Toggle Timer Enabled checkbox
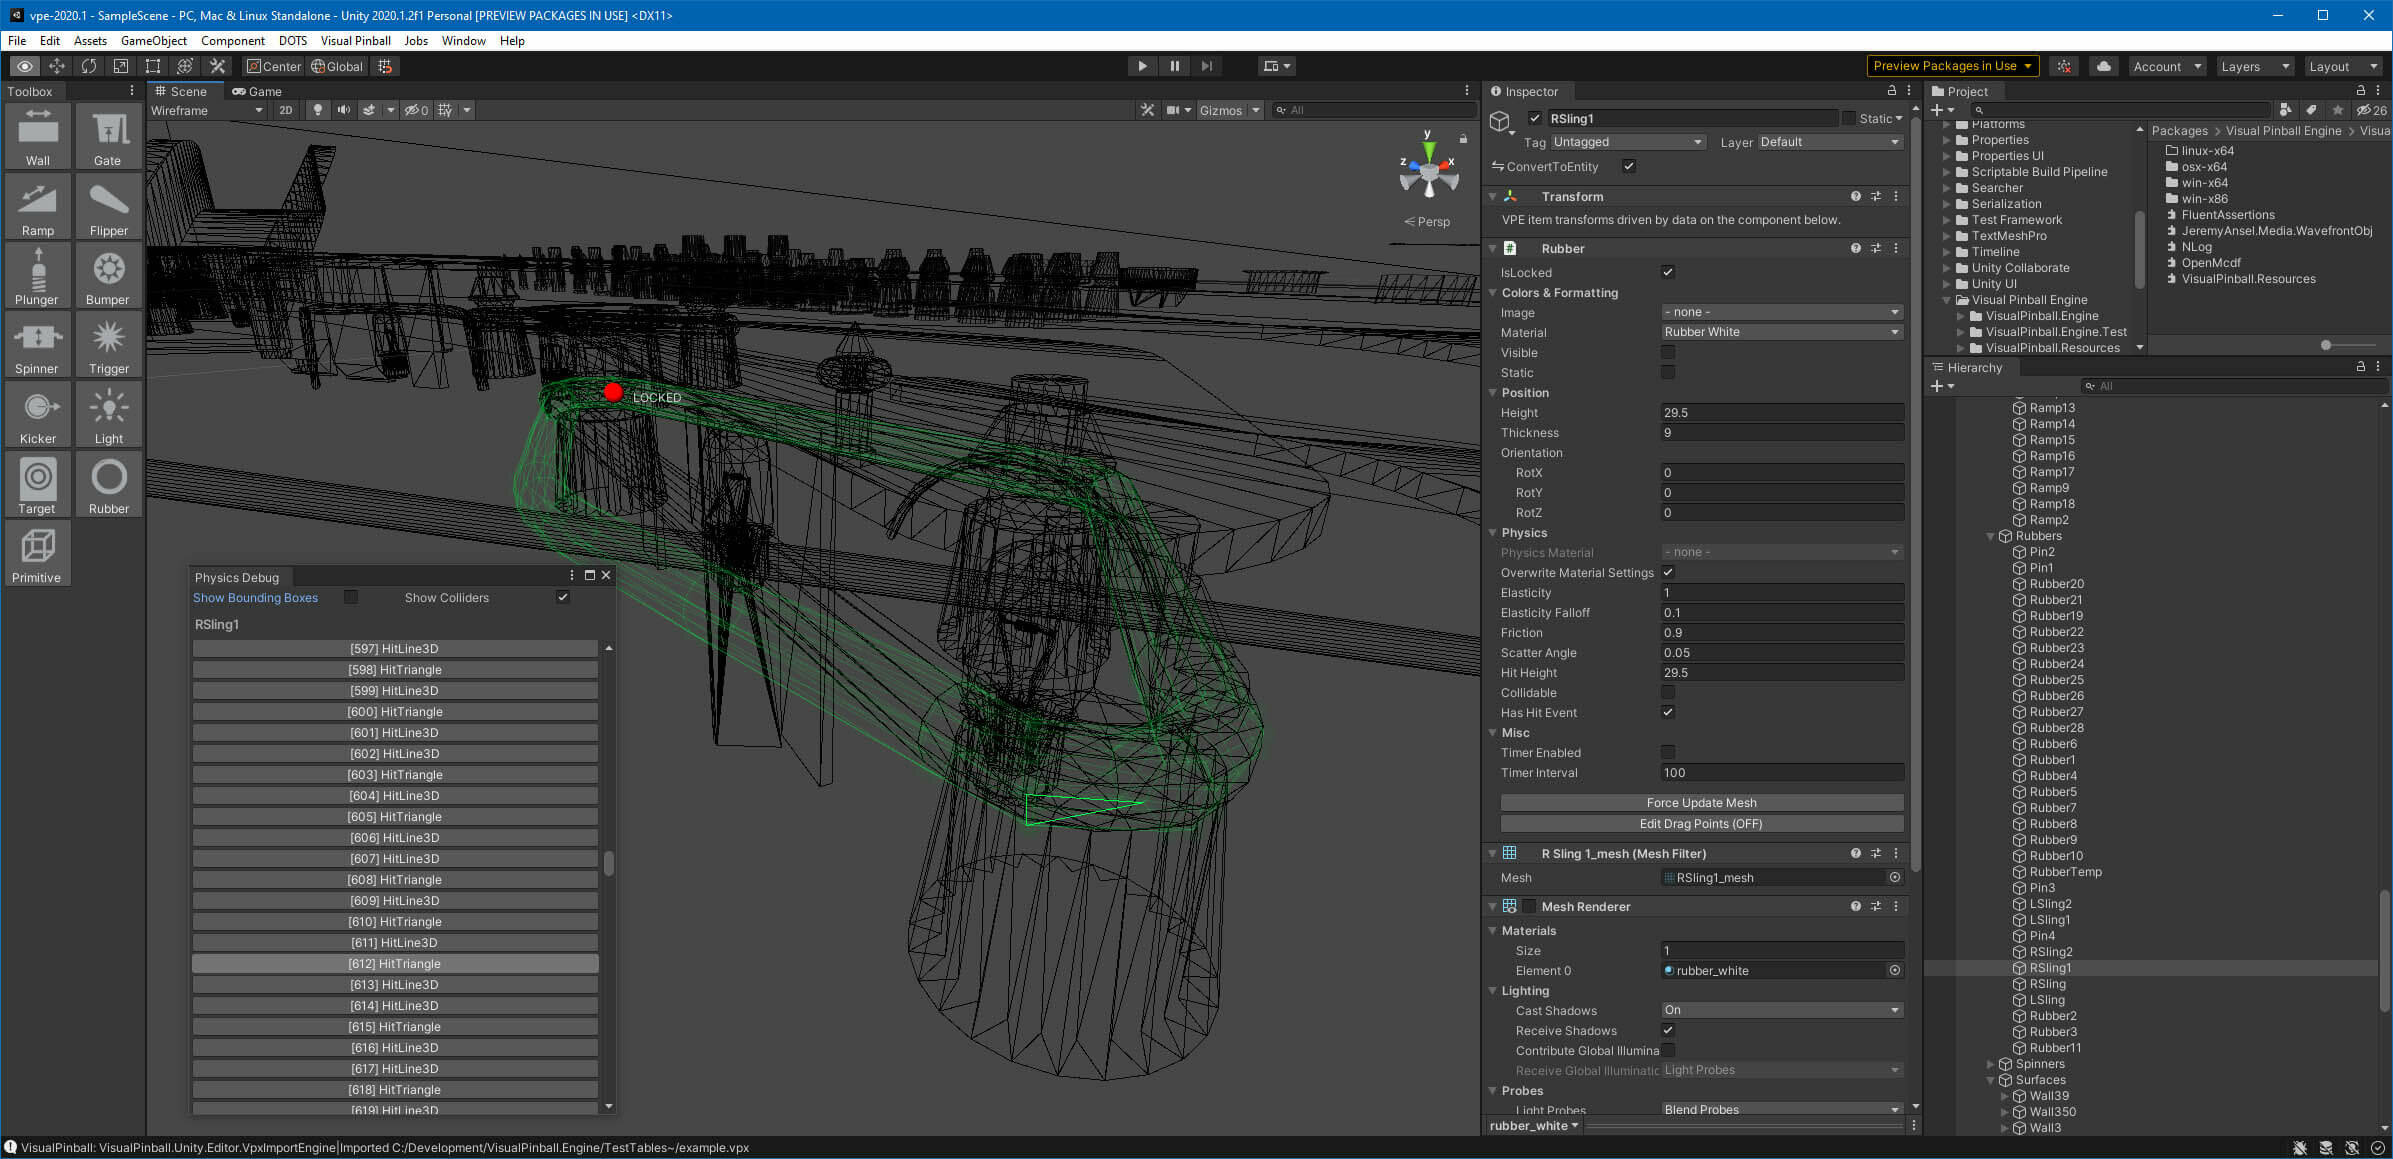 coord(1668,752)
